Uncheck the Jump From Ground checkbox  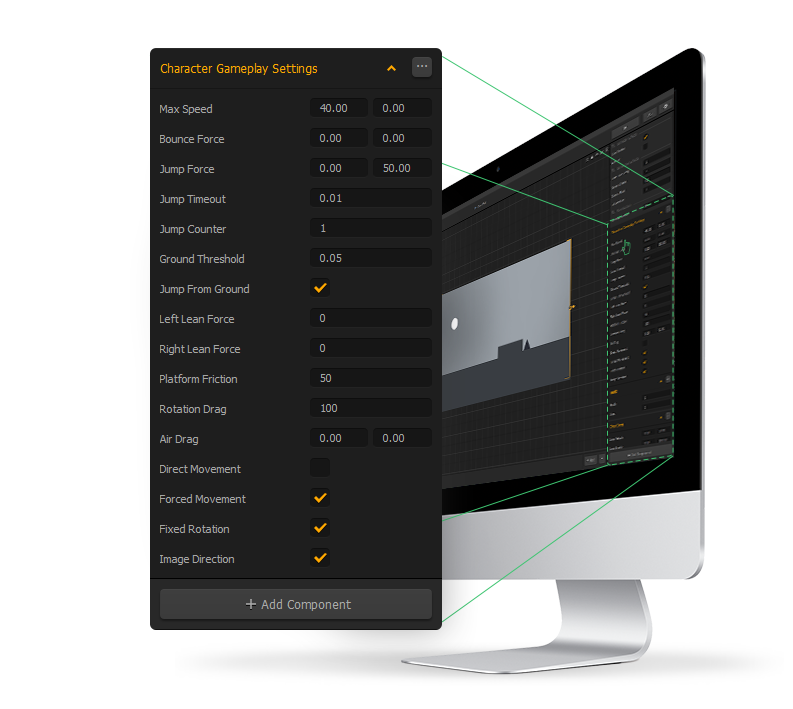tap(320, 288)
